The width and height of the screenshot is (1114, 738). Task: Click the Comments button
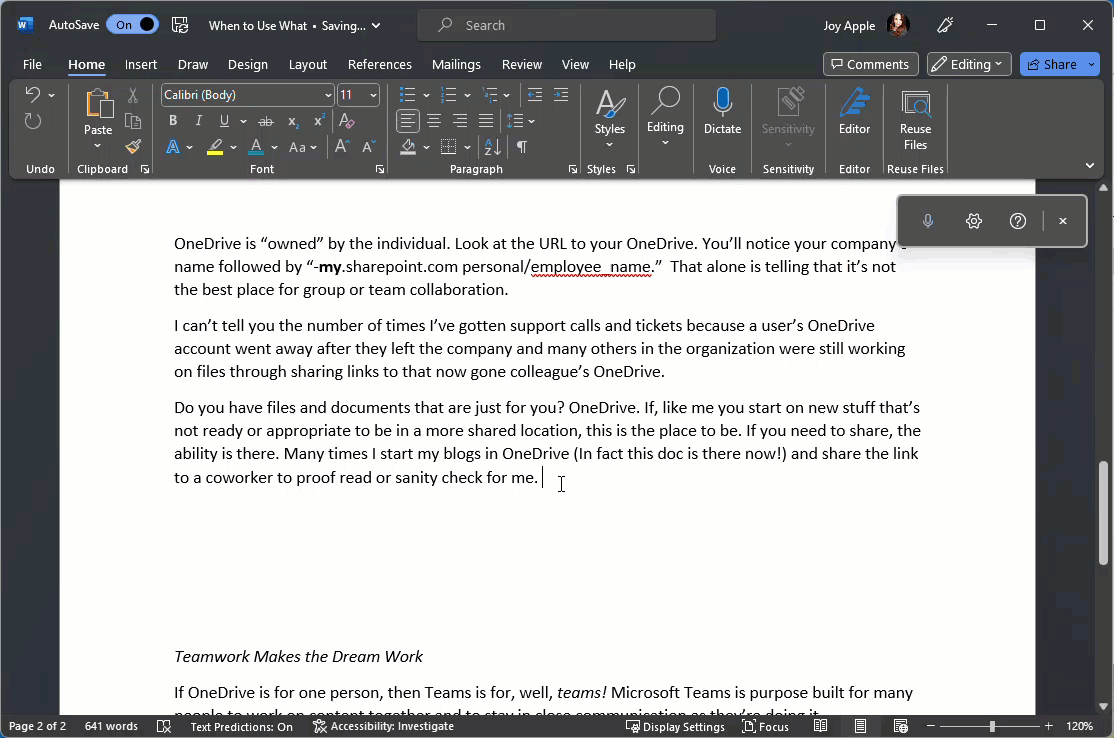click(870, 64)
